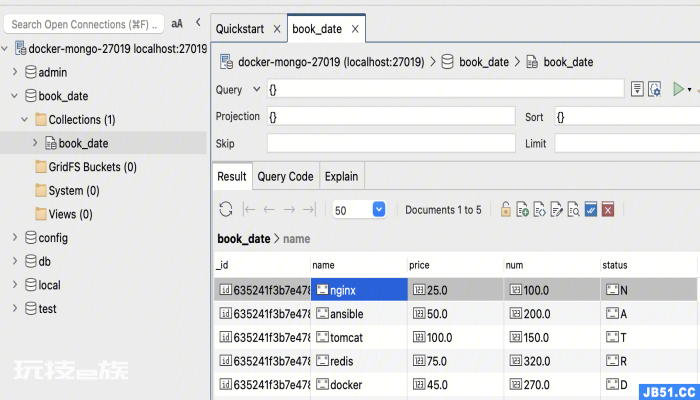Image resolution: width=700 pixels, height=400 pixels.
Task: Click the refresh results icon
Action: pyautogui.click(x=226, y=209)
